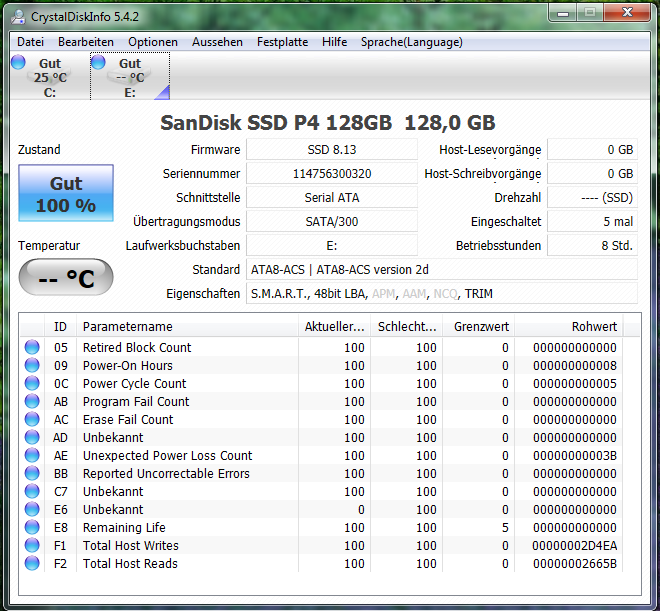The width and height of the screenshot is (664, 614).
Task: Select the Unexpected Power Loss Count name
Action: [x=167, y=456]
